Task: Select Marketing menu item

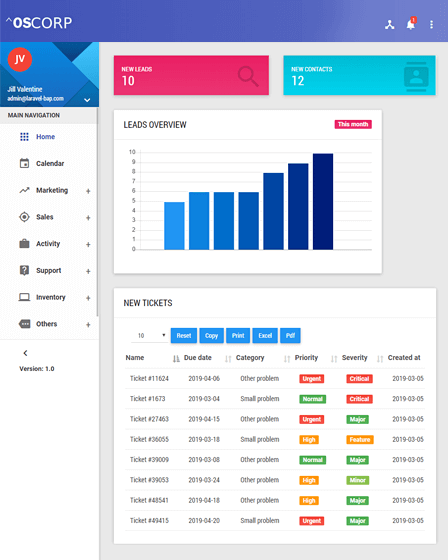Action: (x=52, y=190)
